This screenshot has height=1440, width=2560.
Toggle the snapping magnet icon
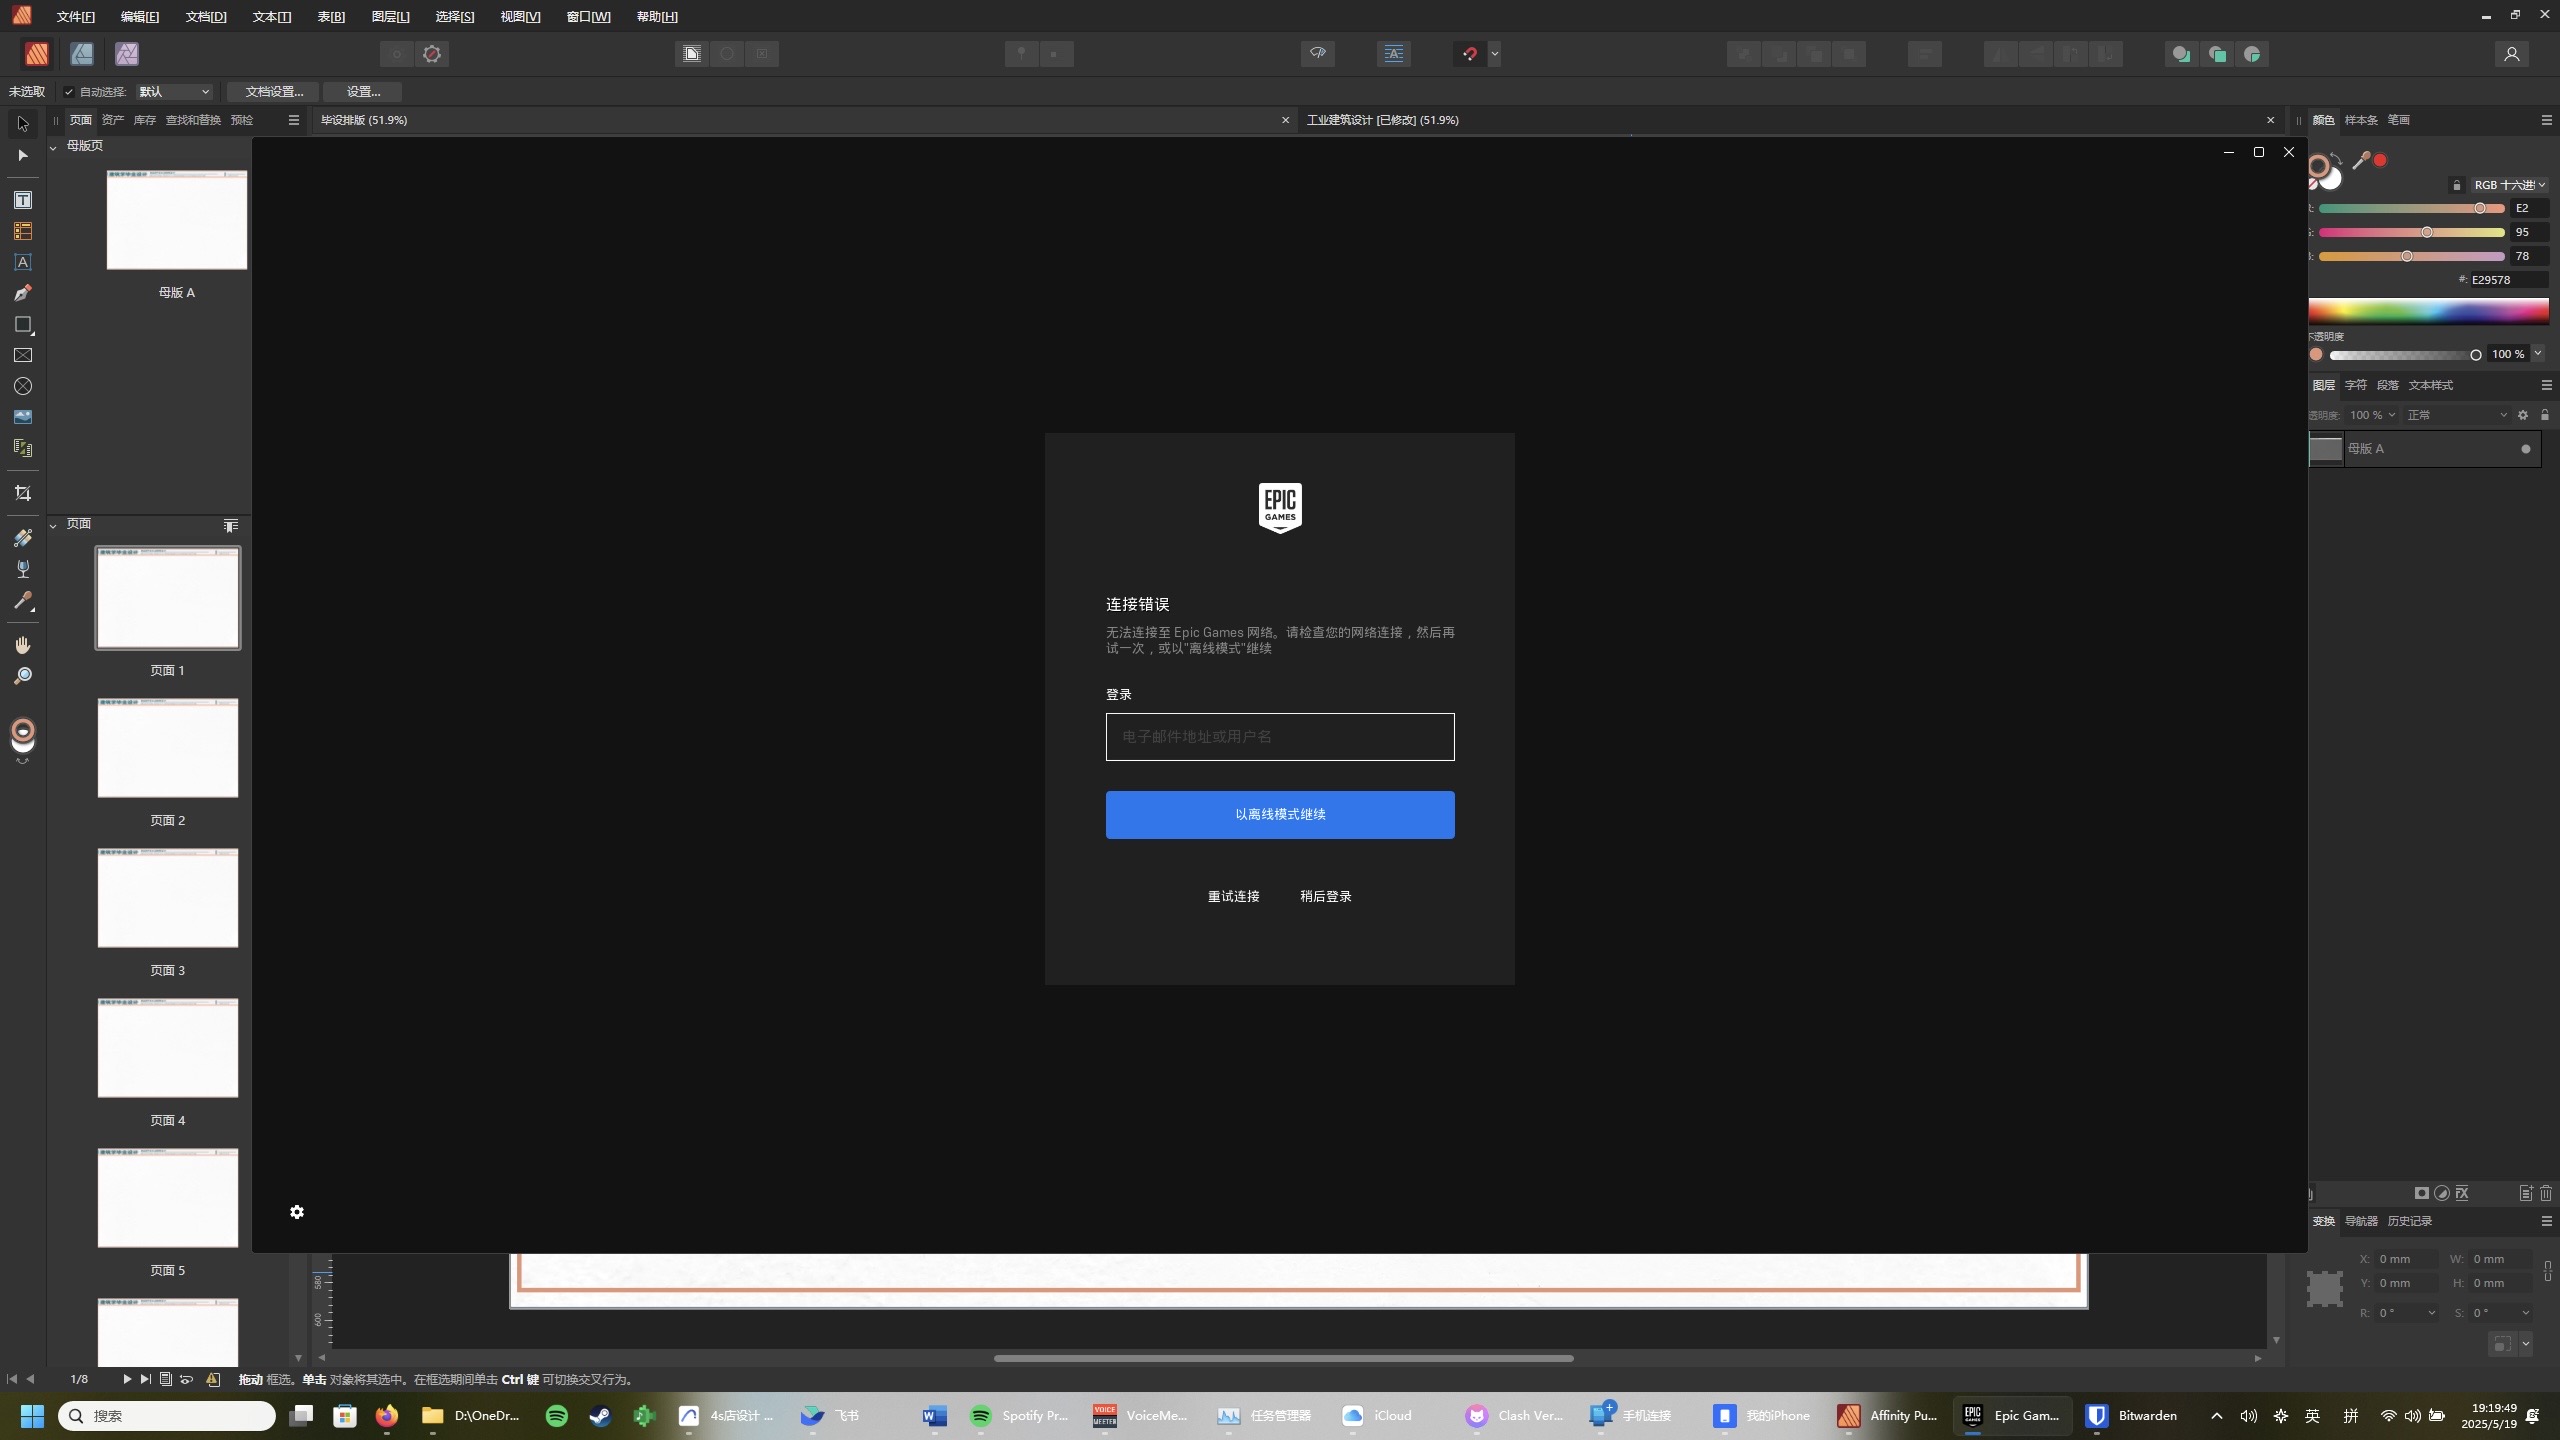tap(1469, 54)
